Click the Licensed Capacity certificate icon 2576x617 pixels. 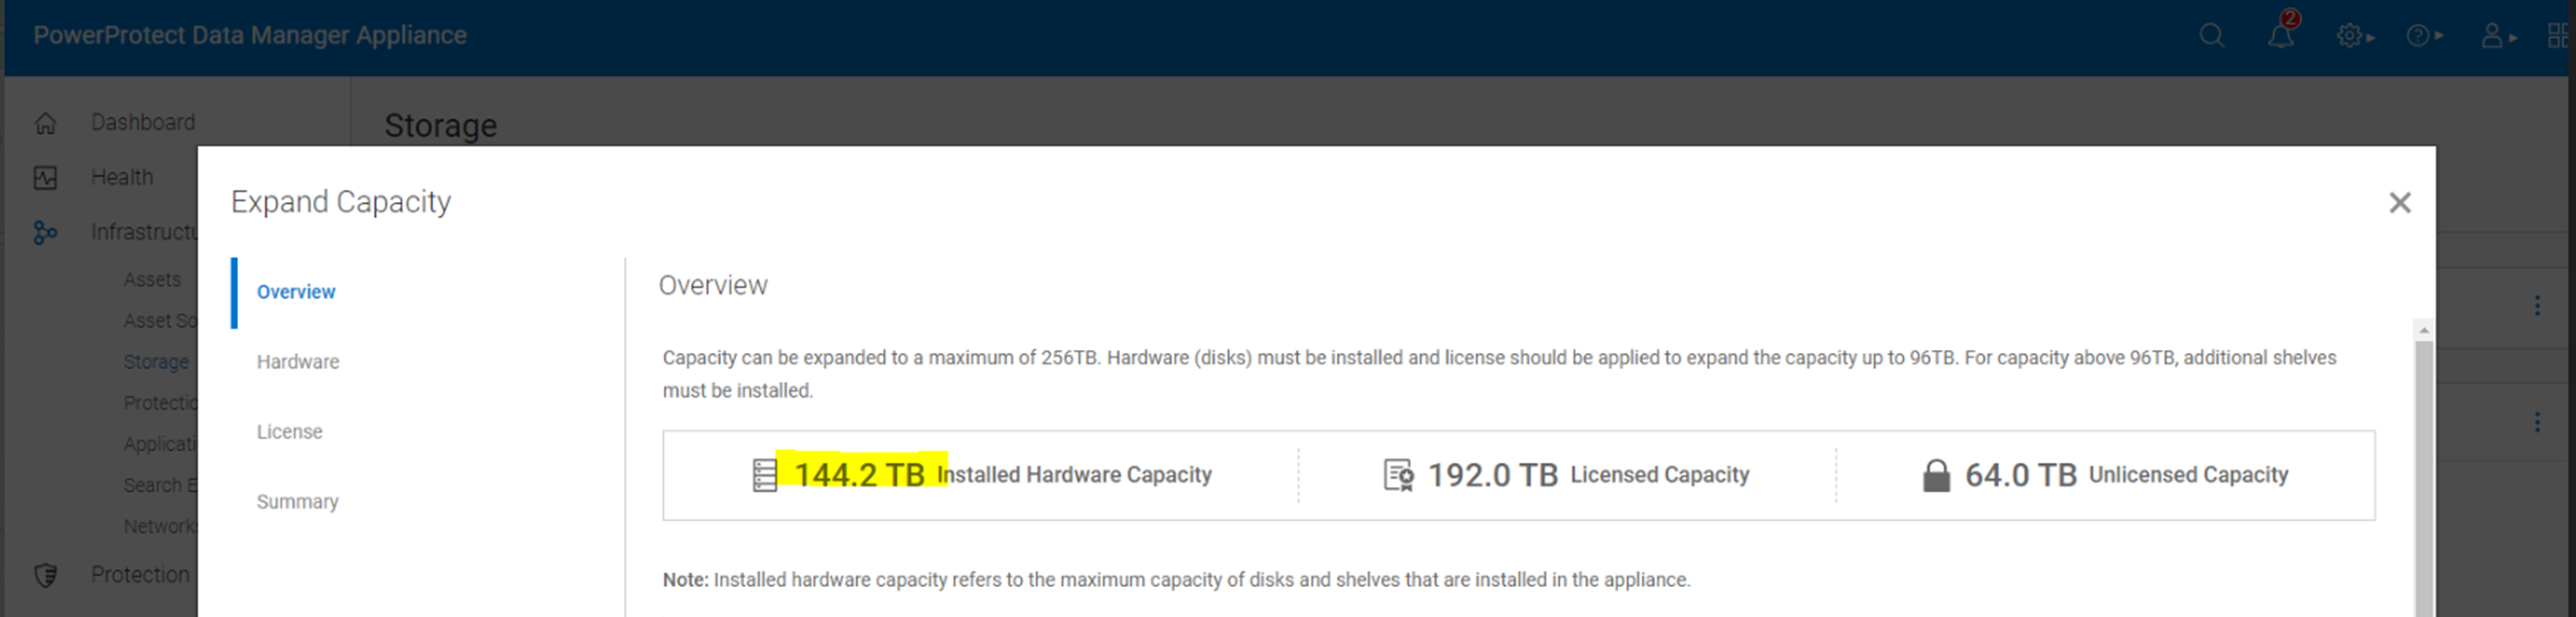pyautogui.click(x=1398, y=475)
